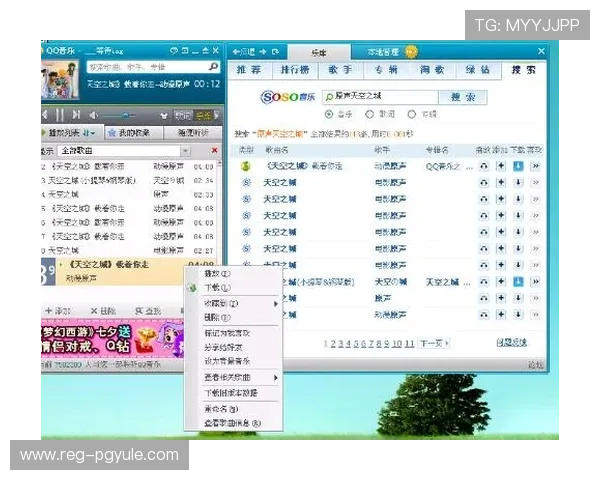Download 《天空之城》载着你走 via blue arrow icon
The image size is (600, 480).
(x=518, y=166)
